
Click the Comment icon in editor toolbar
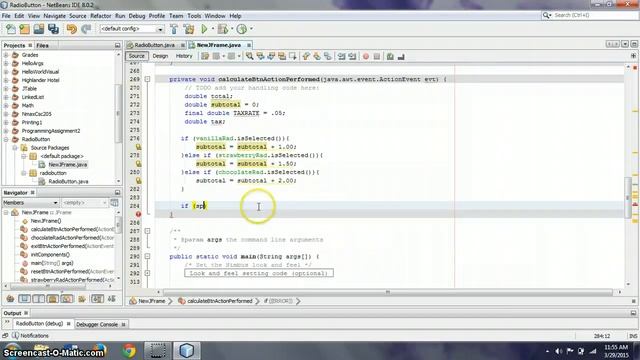(x=390, y=57)
